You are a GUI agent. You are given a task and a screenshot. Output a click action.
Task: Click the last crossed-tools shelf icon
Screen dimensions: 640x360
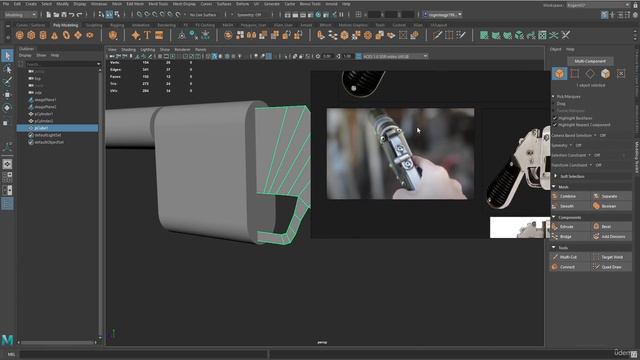click(565, 36)
